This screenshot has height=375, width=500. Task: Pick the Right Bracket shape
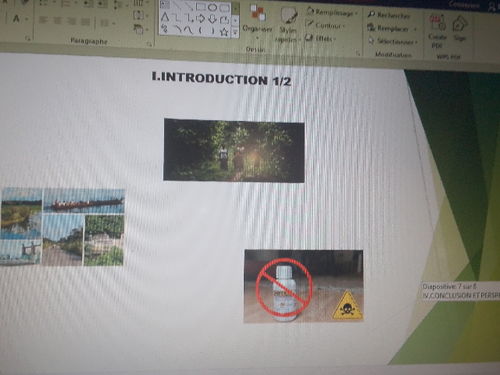213,31
